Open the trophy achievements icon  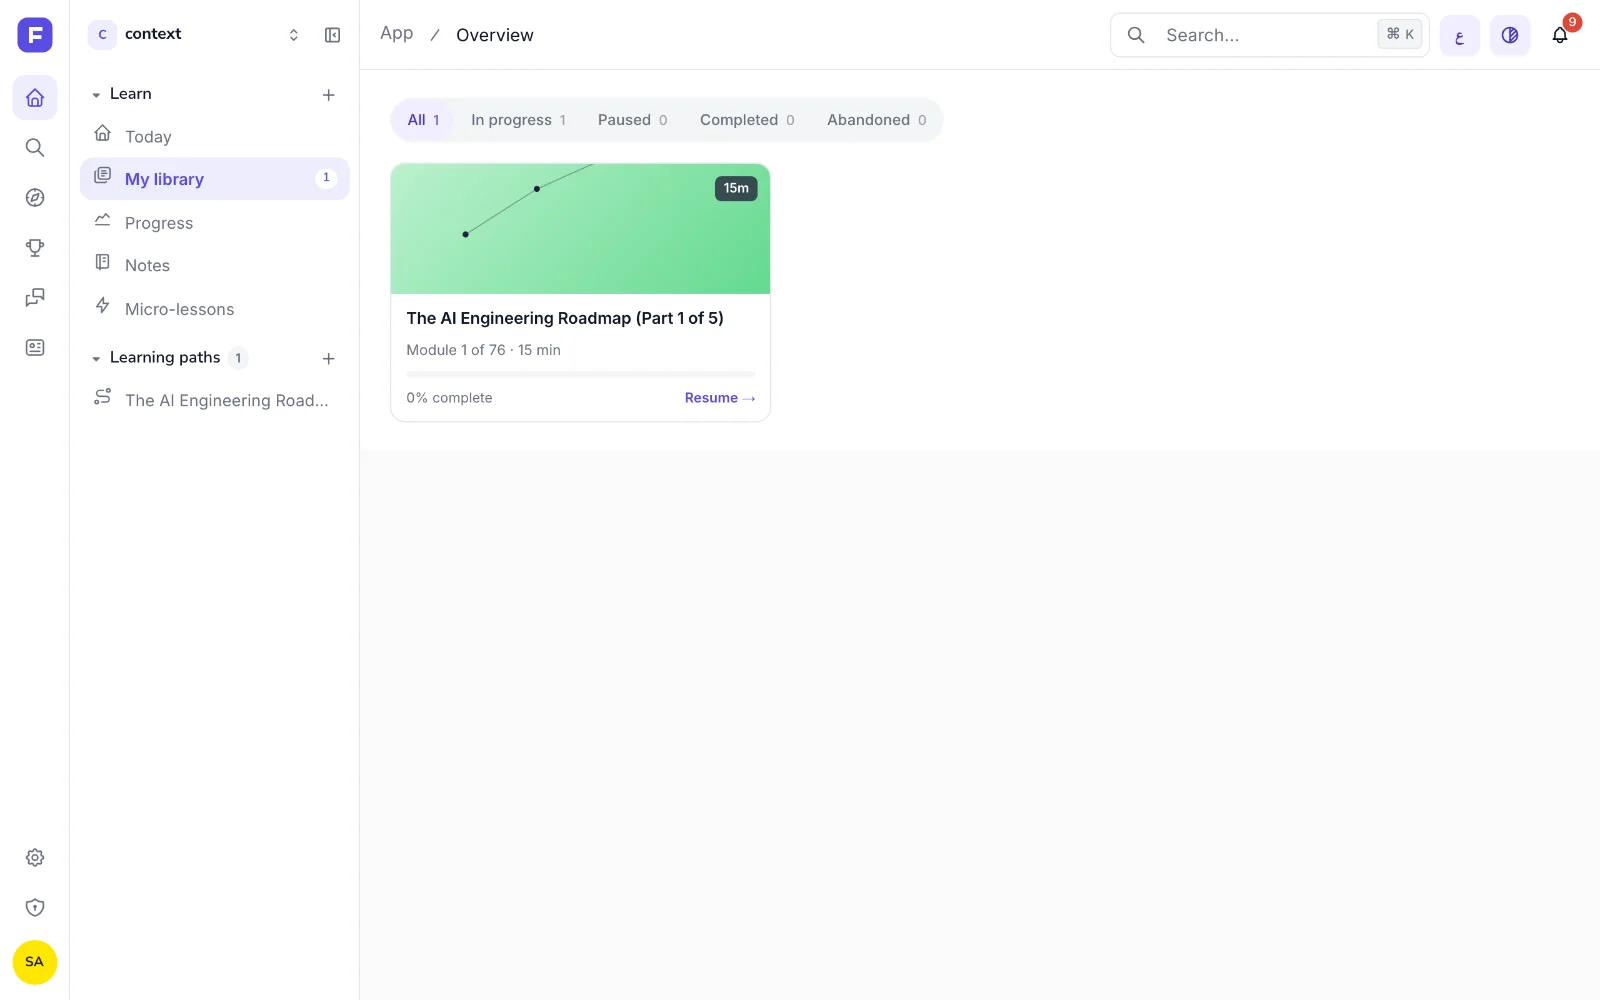35,248
